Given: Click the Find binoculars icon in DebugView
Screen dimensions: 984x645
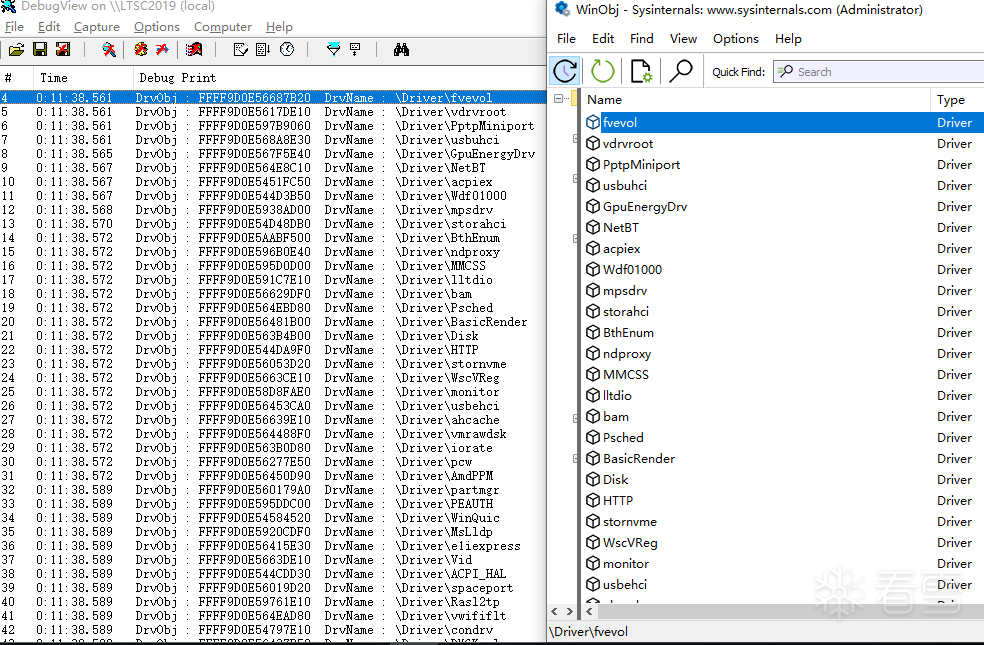Looking at the screenshot, I should pyautogui.click(x=402, y=50).
